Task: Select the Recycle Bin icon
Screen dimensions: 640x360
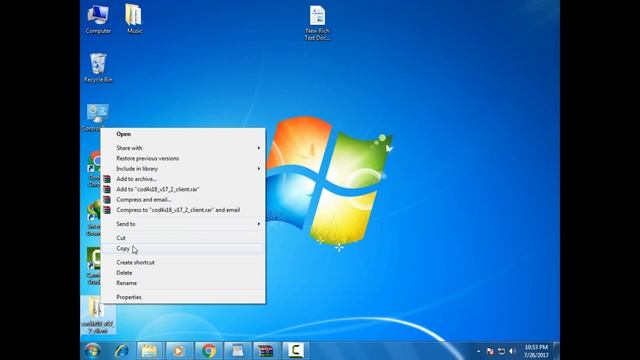Action: click(x=98, y=68)
